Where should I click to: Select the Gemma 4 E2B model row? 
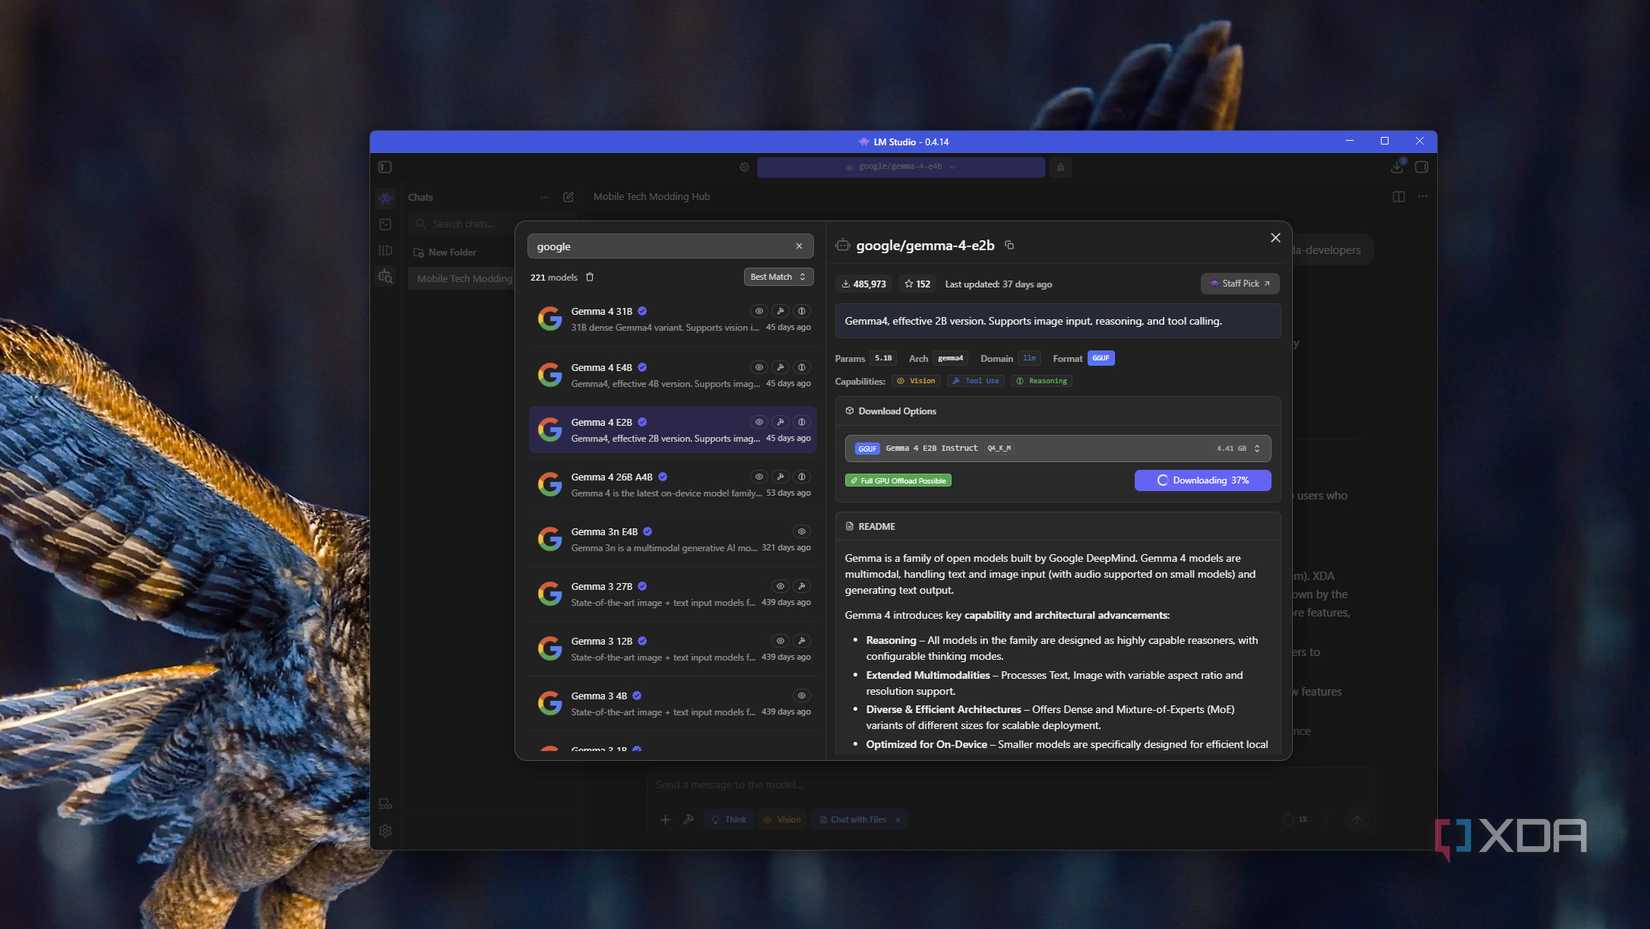(672, 430)
